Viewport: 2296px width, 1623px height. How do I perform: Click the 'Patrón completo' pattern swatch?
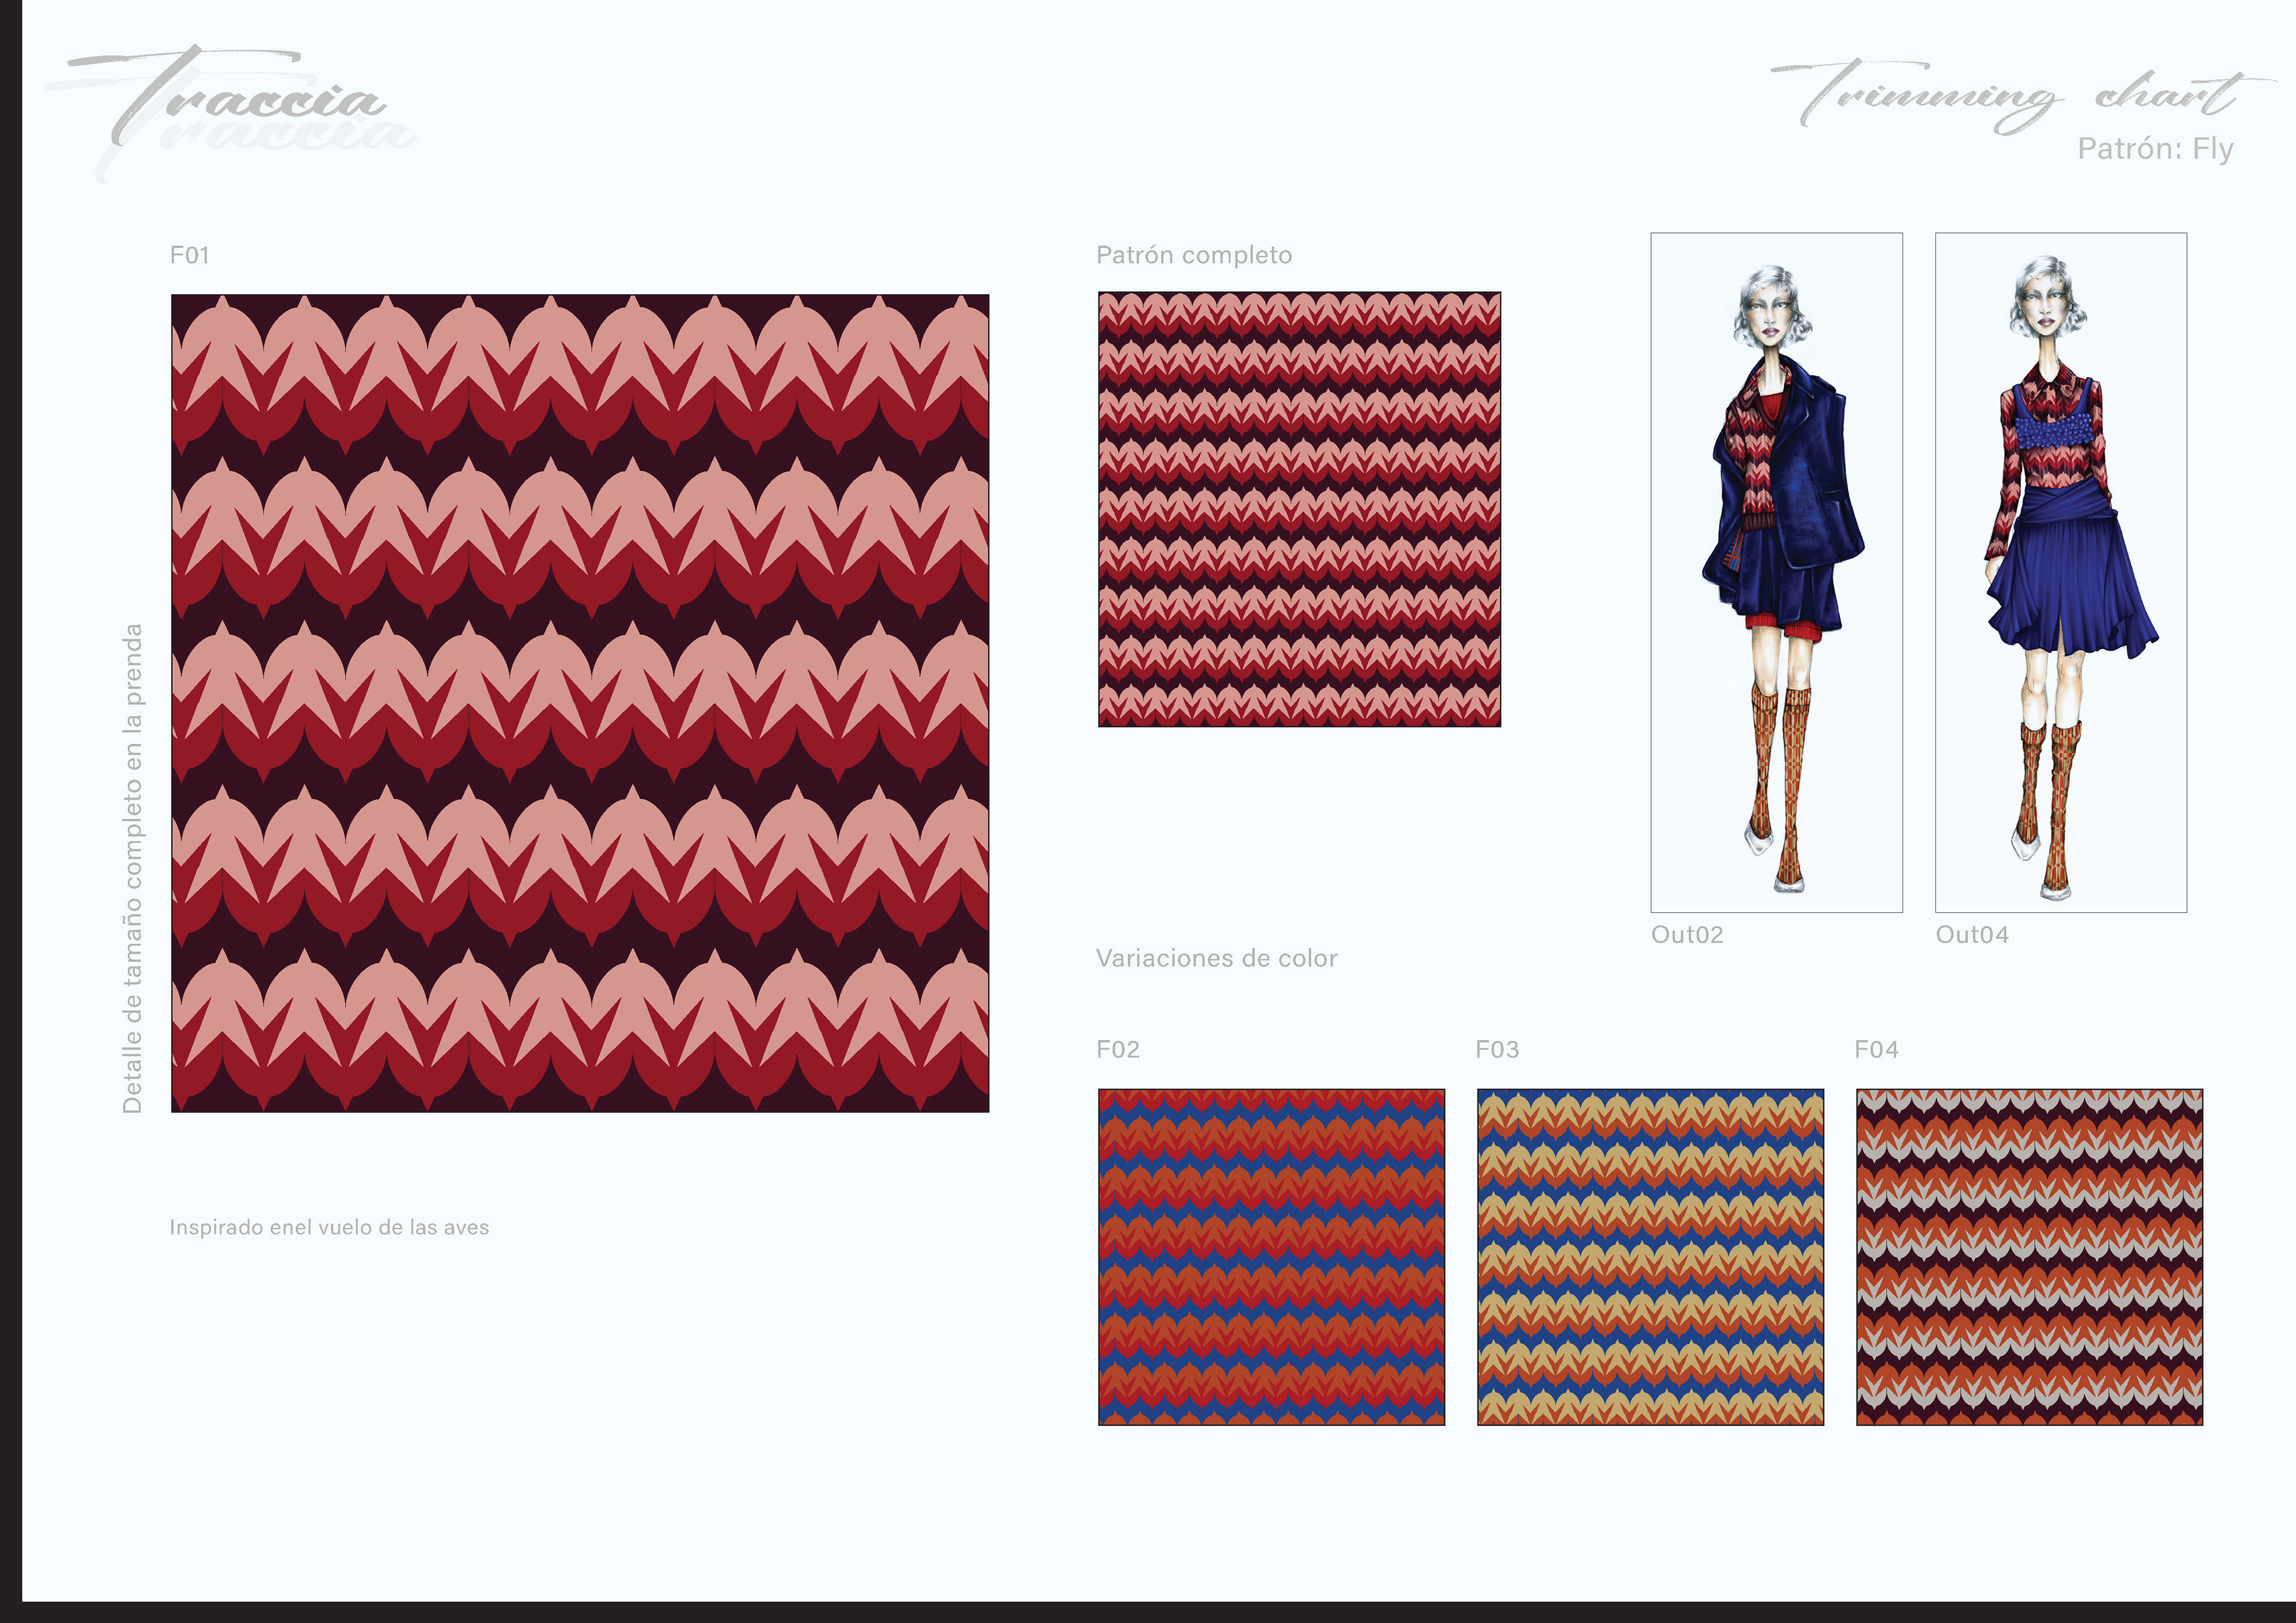click(1299, 509)
